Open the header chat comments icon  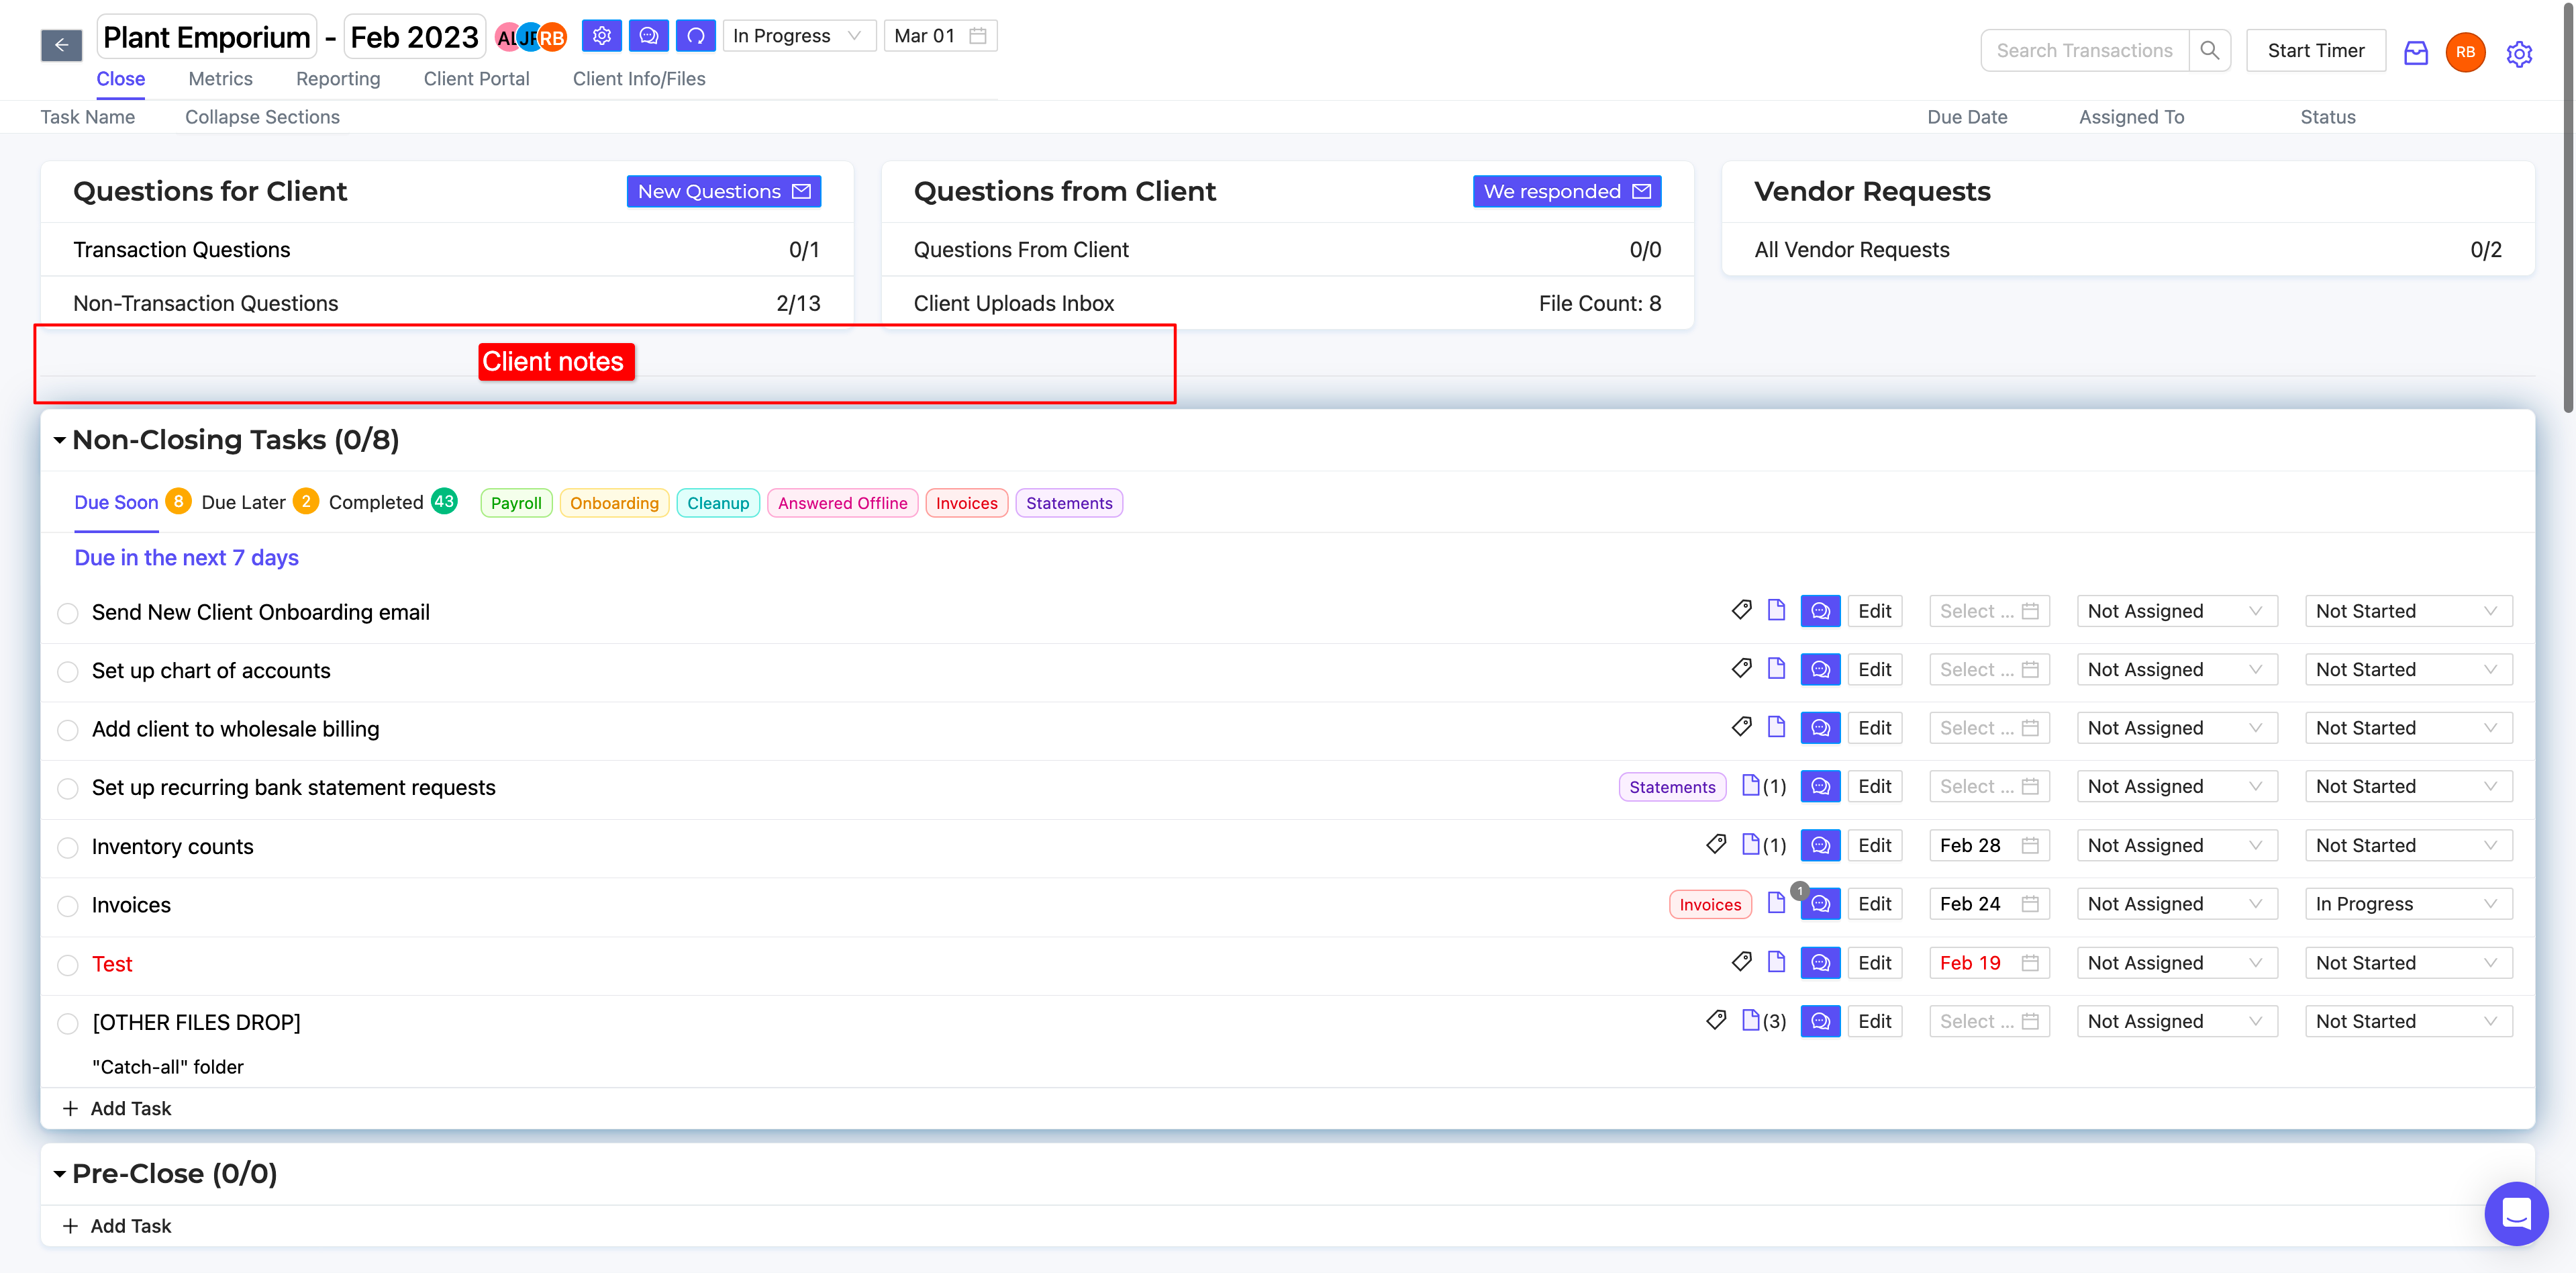click(x=648, y=36)
